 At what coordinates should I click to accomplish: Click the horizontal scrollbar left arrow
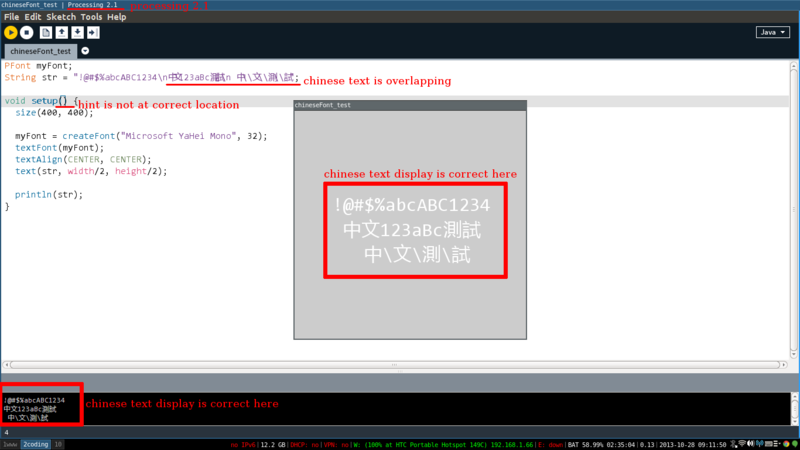pyautogui.click(x=6, y=365)
